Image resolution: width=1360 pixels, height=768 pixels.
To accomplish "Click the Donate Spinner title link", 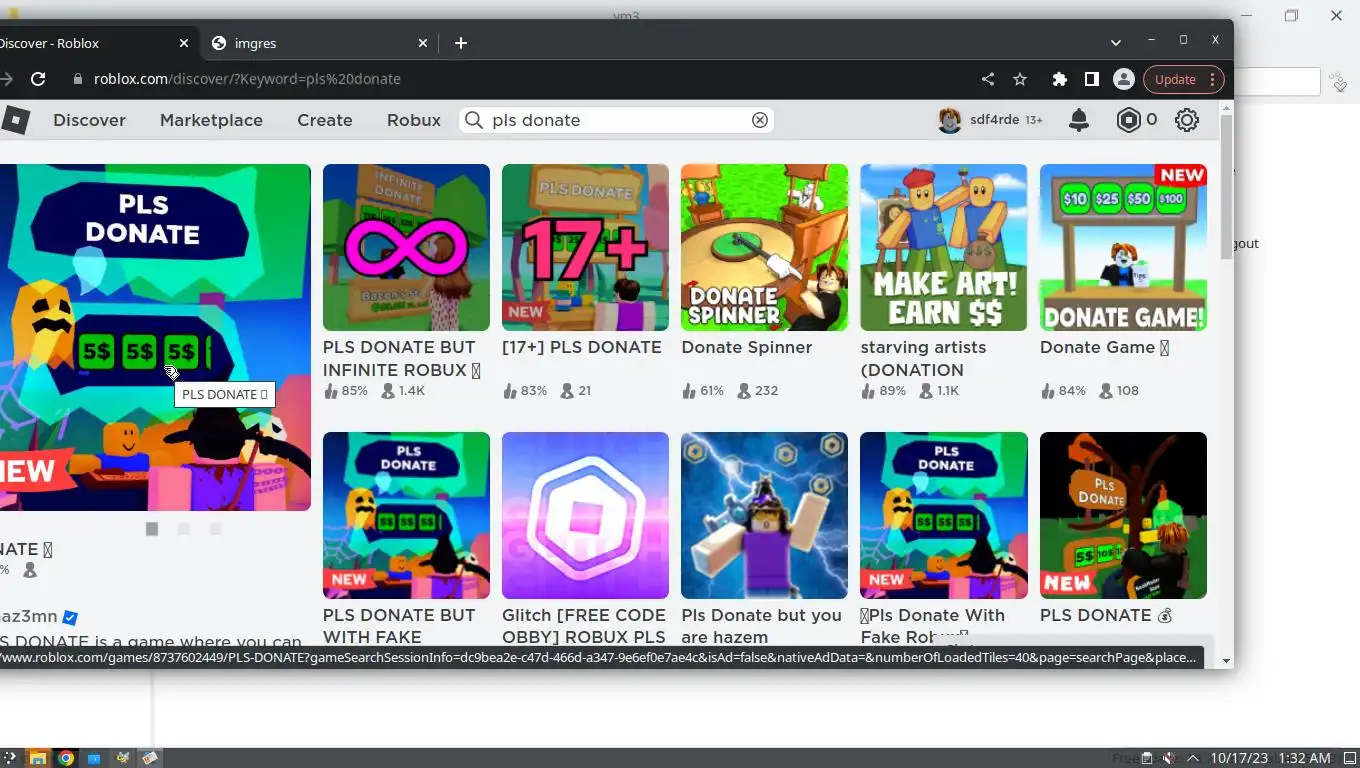I will 746,347.
